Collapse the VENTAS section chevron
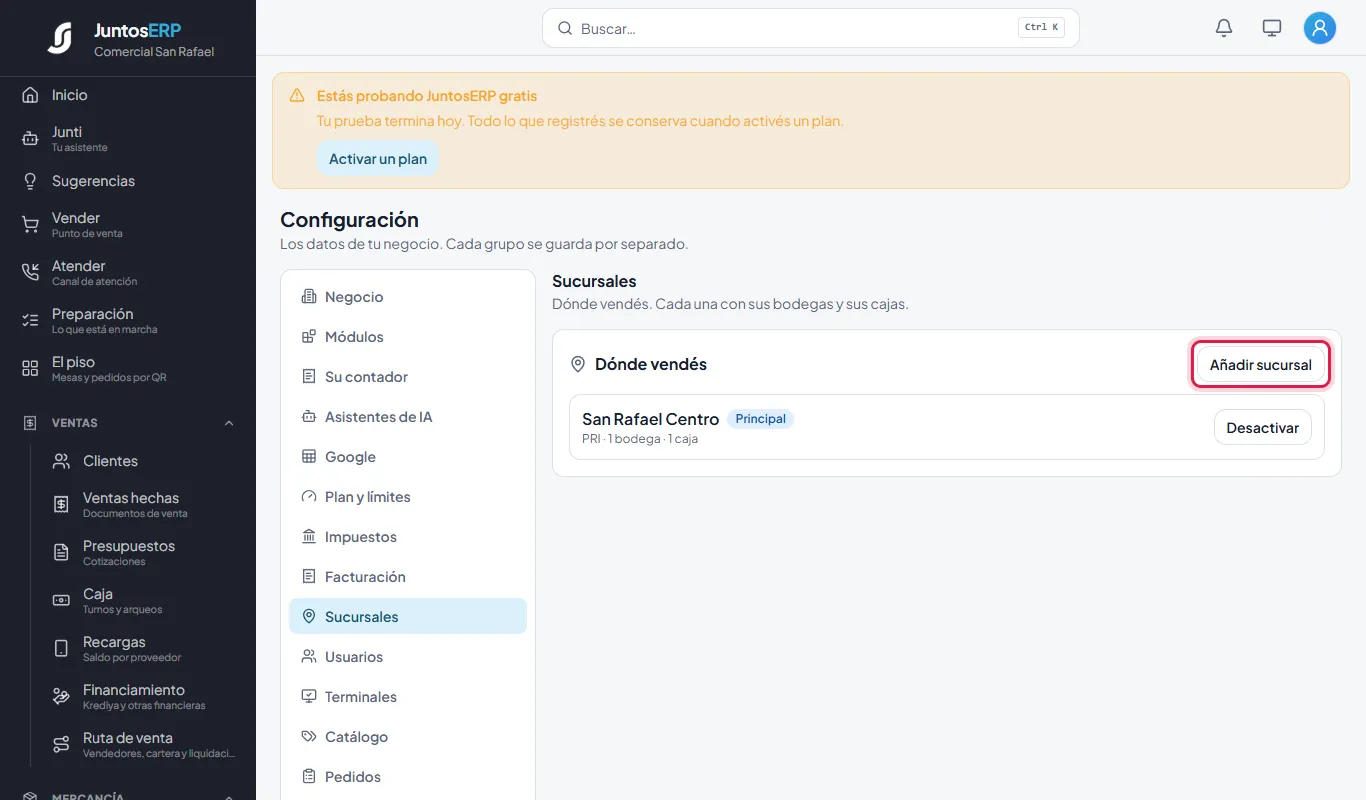This screenshot has height=800, width=1366. click(229, 423)
